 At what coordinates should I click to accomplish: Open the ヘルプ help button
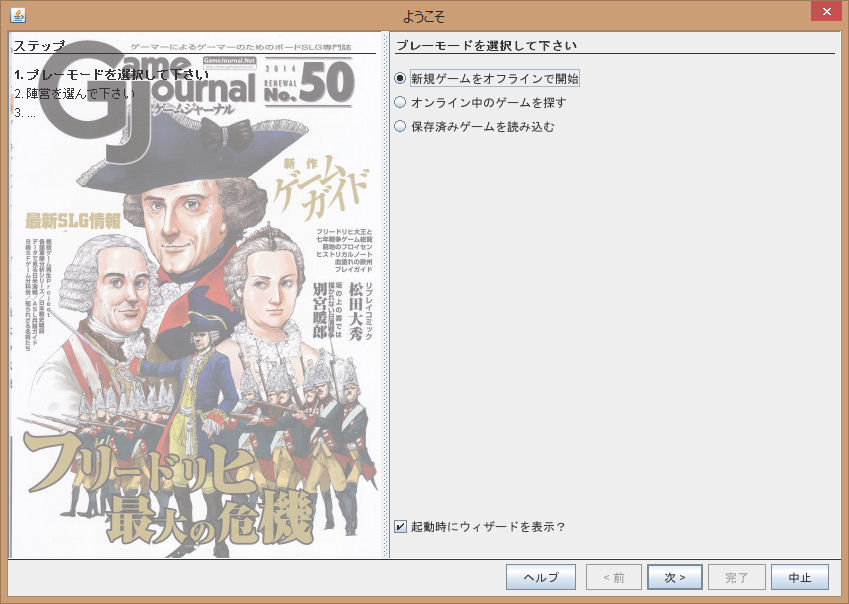(540, 577)
